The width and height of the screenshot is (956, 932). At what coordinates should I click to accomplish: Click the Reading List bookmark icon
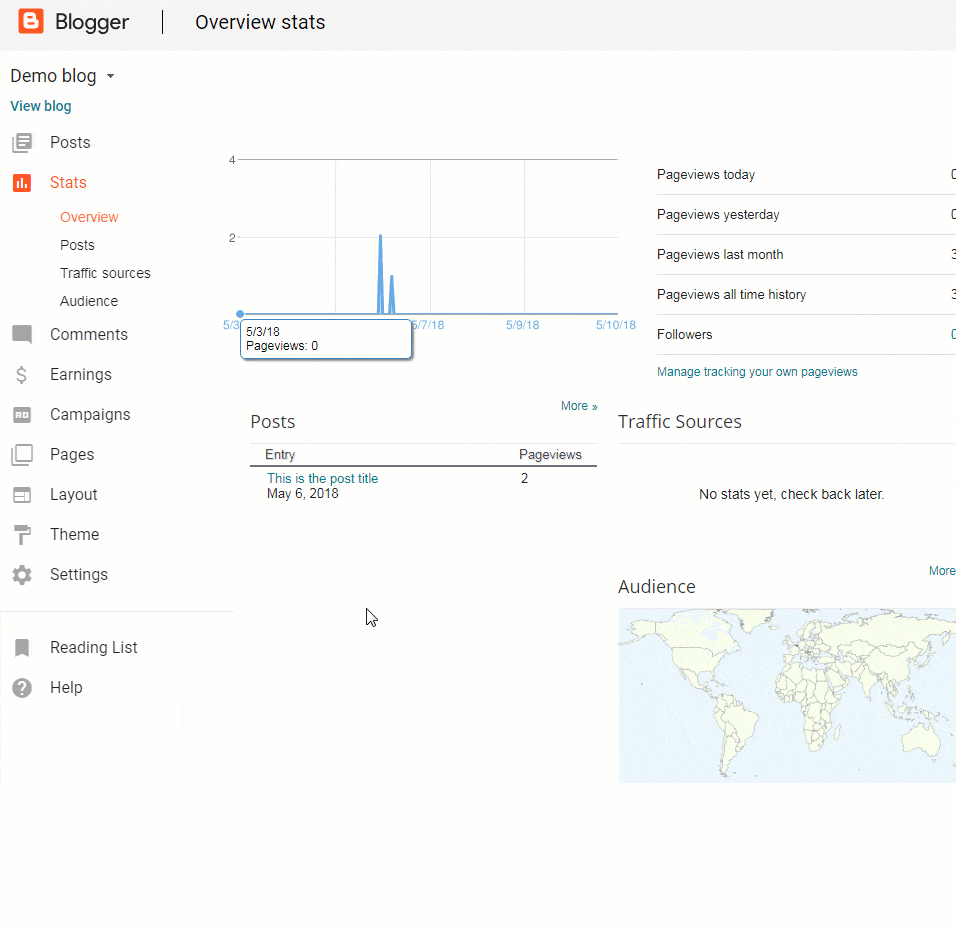(x=22, y=648)
